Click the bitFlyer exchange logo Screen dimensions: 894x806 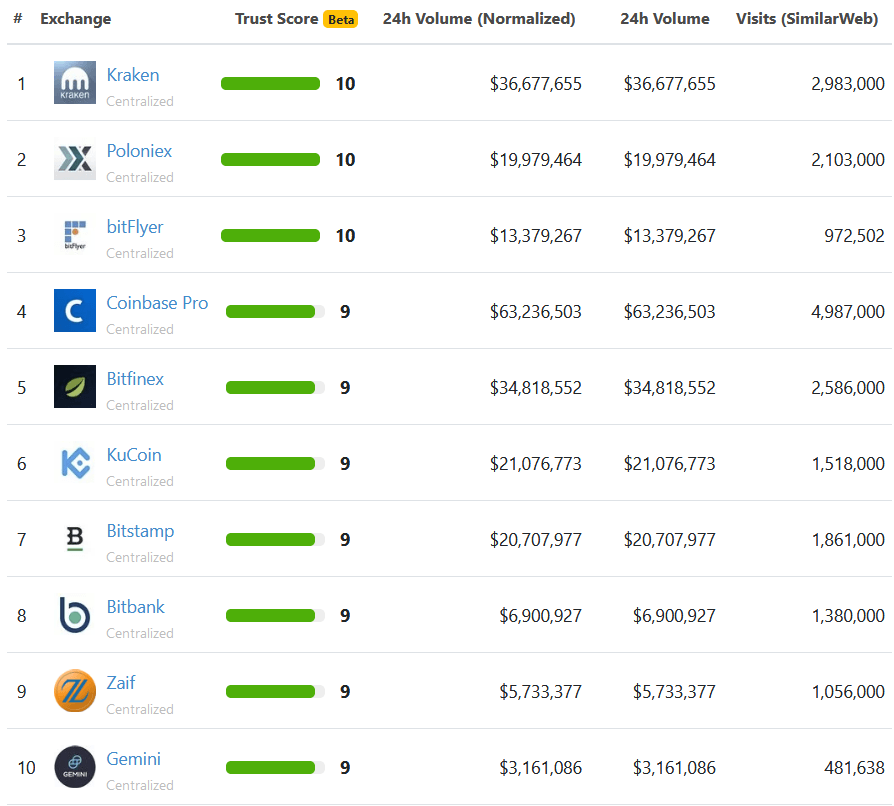[75, 235]
